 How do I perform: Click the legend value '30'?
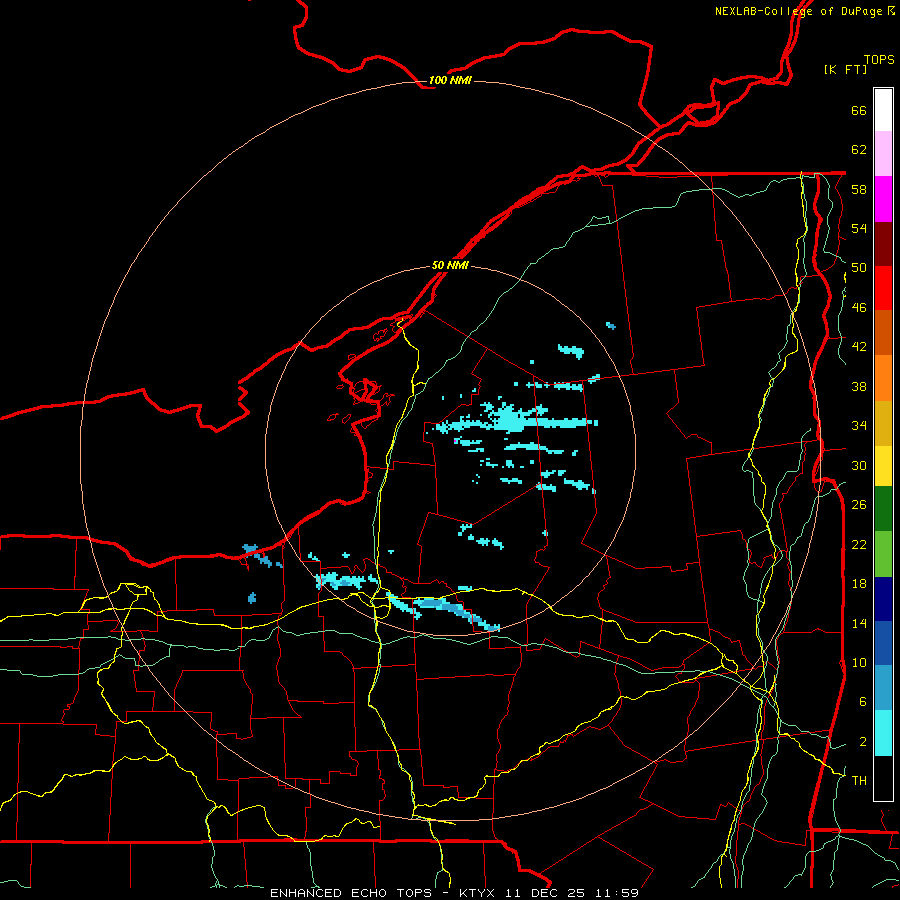coord(859,465)
